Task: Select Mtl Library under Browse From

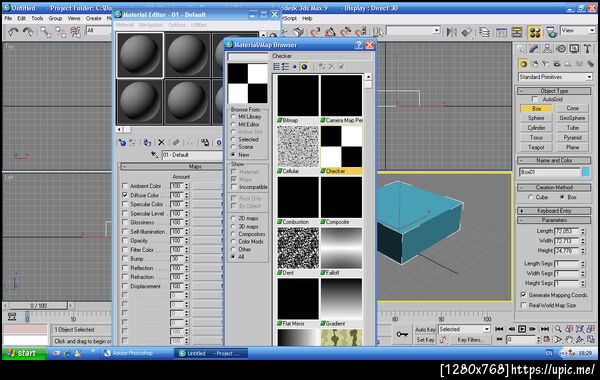Action: (x=233, y=116)
